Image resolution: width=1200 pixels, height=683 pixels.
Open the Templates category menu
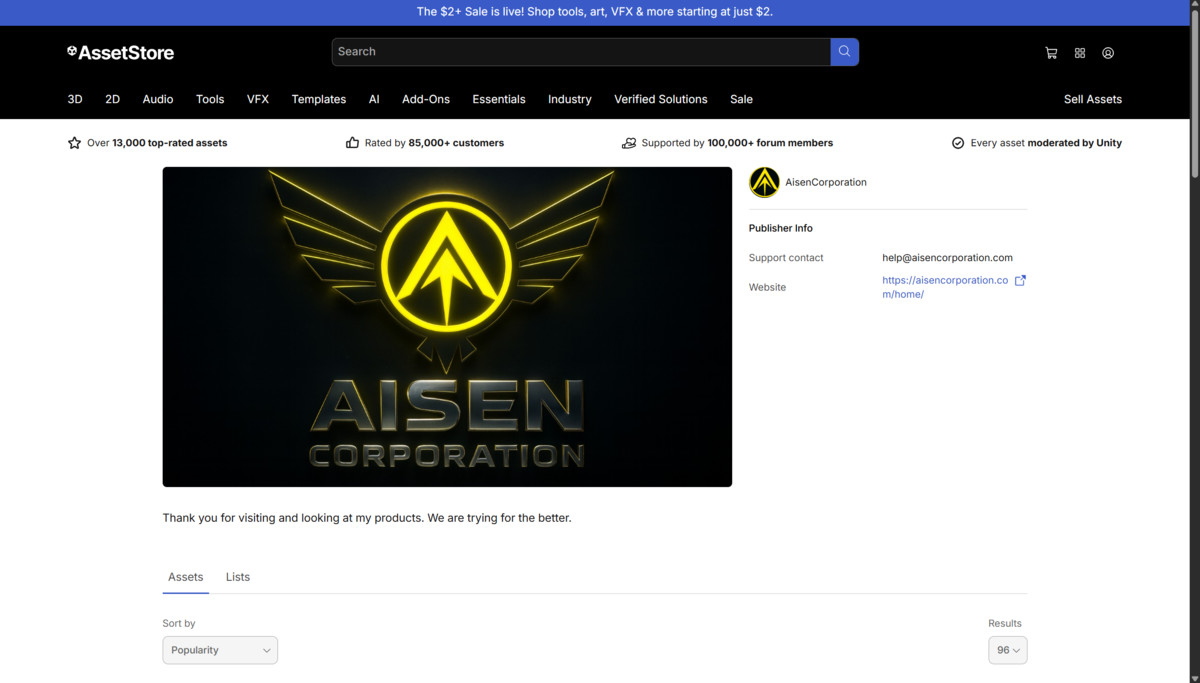click(319, 99)
